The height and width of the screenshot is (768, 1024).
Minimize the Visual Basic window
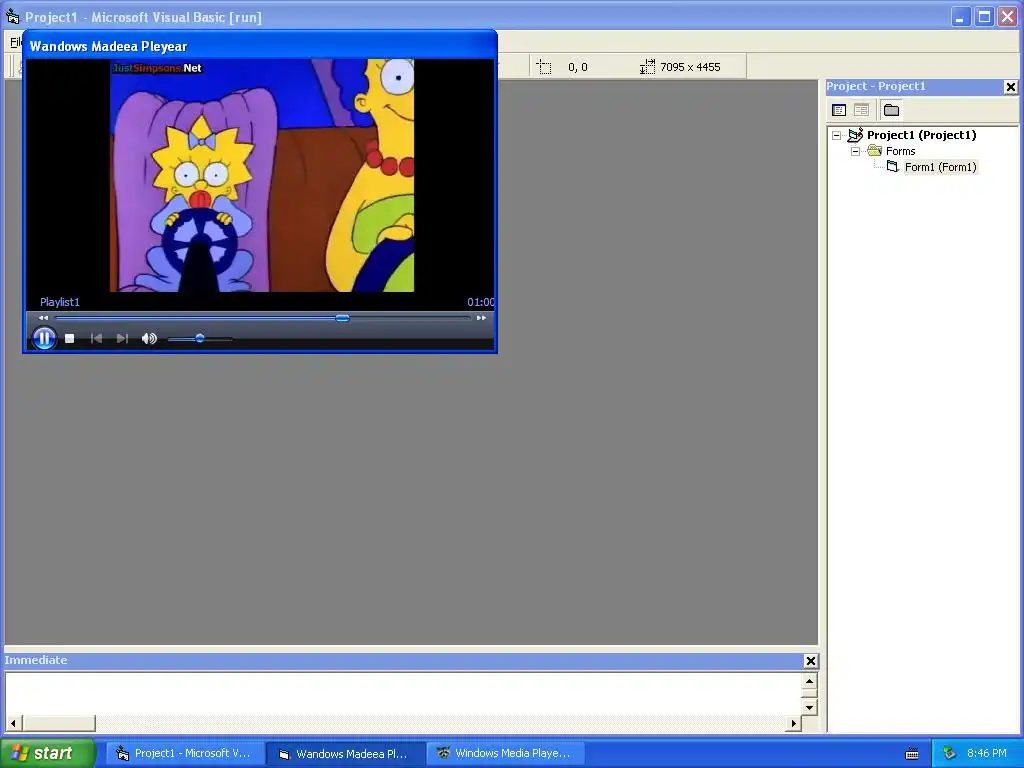959,17
